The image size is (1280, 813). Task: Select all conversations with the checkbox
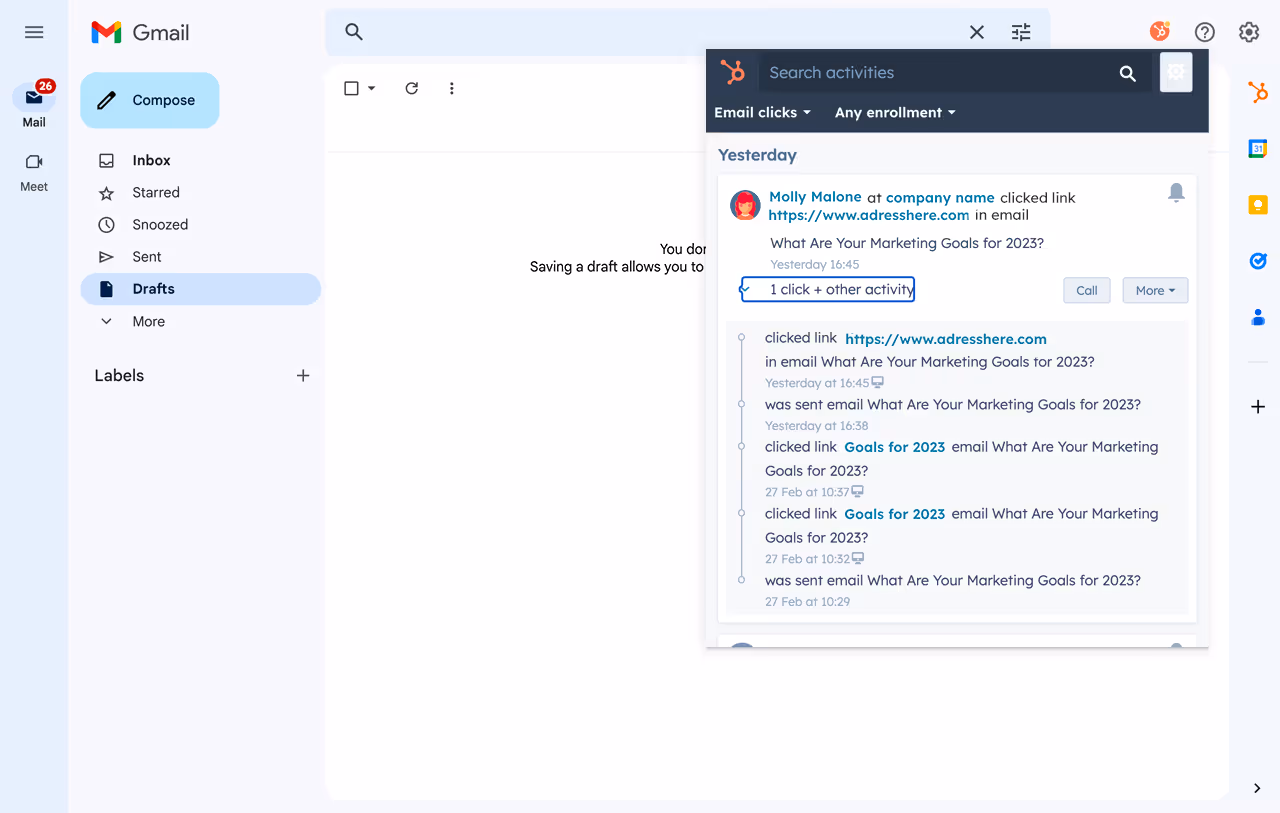[x=350, y=88]
